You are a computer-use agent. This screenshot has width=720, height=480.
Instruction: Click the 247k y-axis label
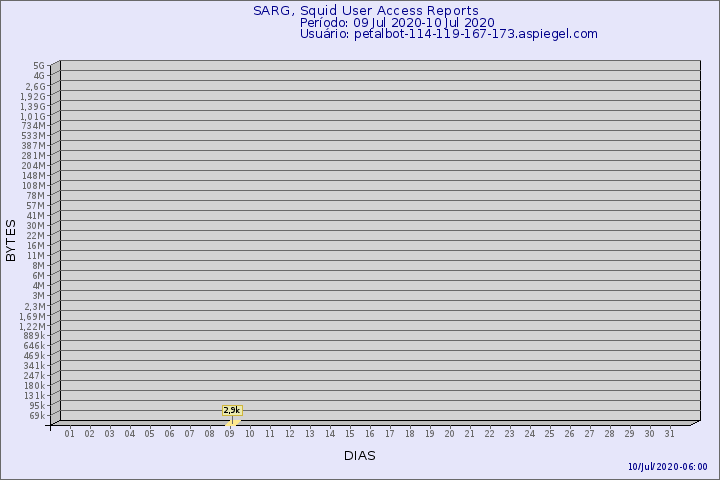click(34, 376)
